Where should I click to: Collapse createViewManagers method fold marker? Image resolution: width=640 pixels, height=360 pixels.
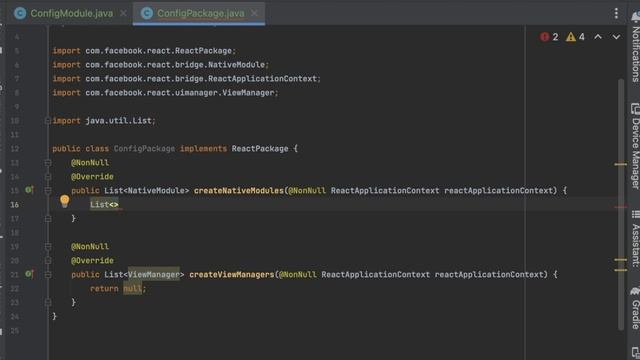point(48,275)
